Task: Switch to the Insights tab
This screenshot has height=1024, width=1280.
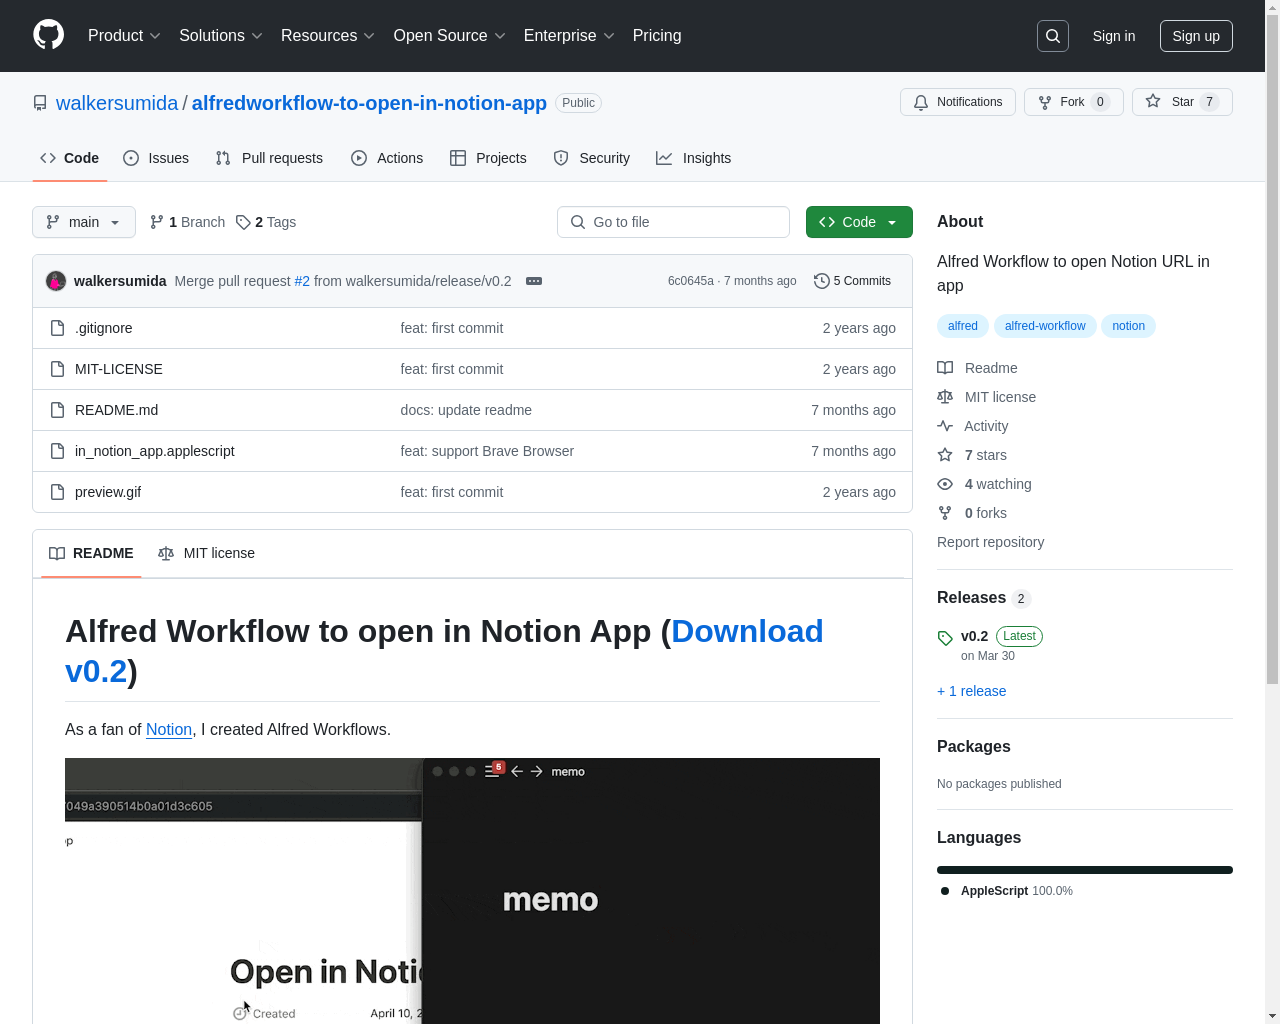Action: (x=694, y=158)
